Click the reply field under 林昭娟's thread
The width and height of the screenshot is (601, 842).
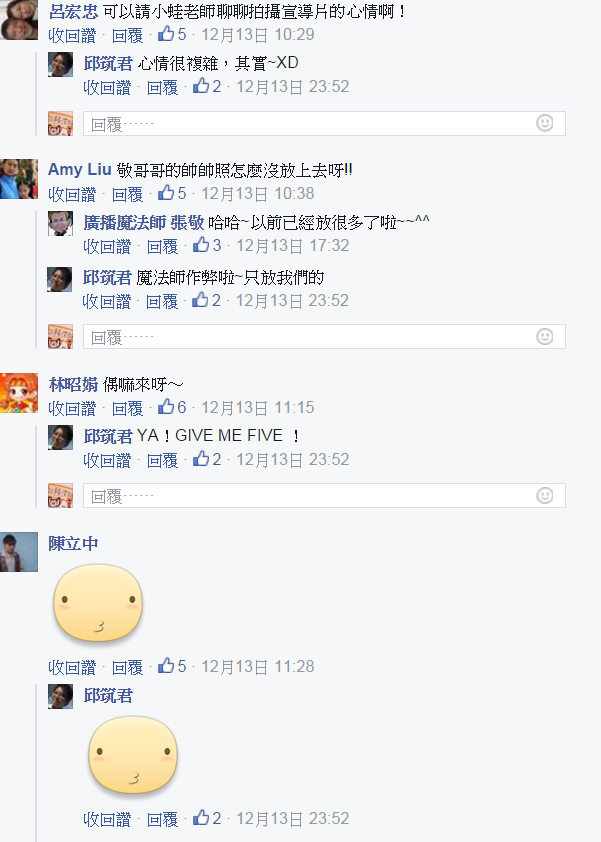pos(324,496)
